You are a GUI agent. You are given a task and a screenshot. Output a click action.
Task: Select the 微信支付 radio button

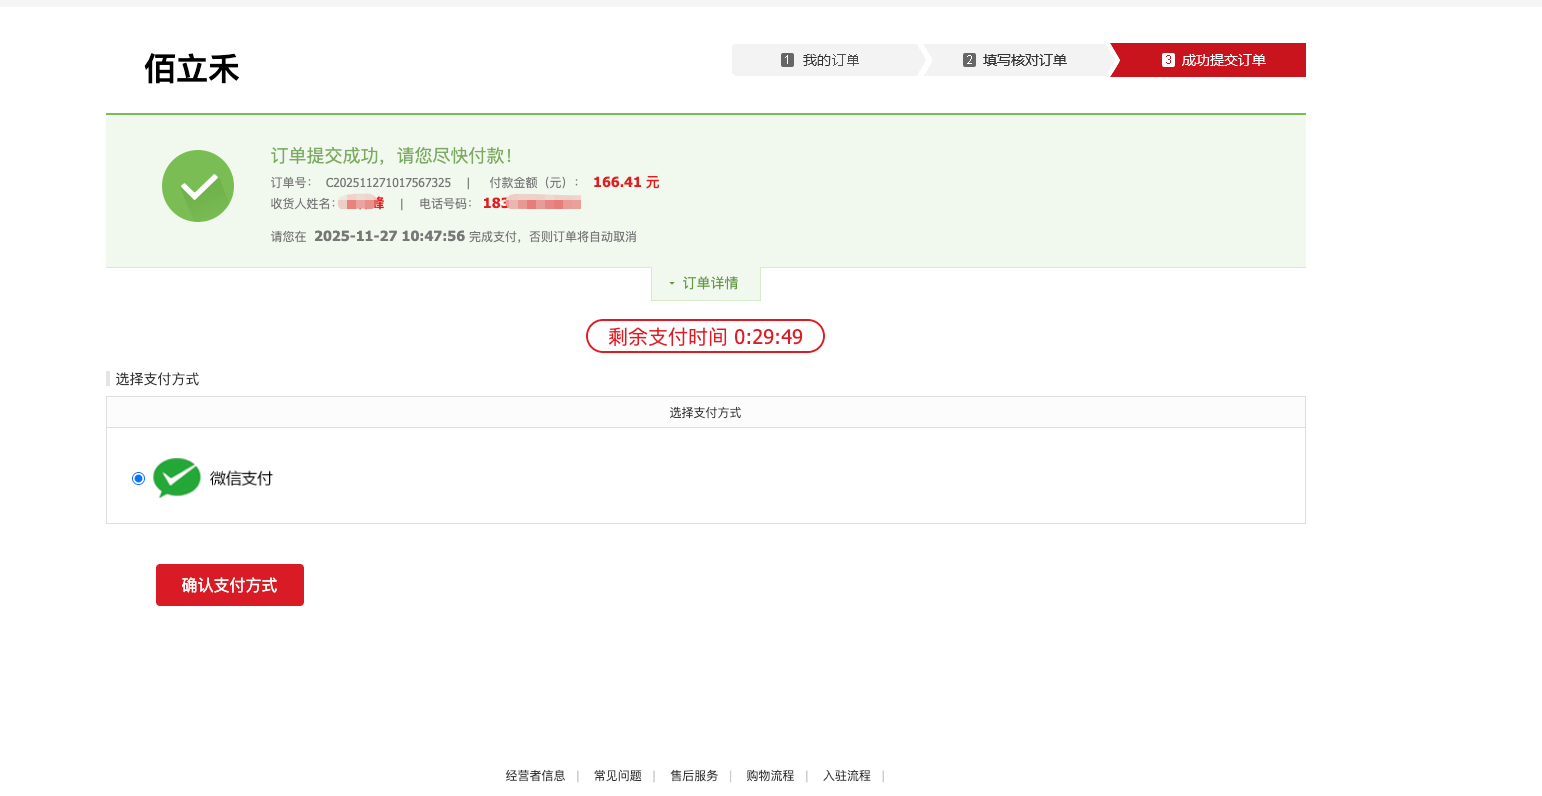tap(138, 479)
